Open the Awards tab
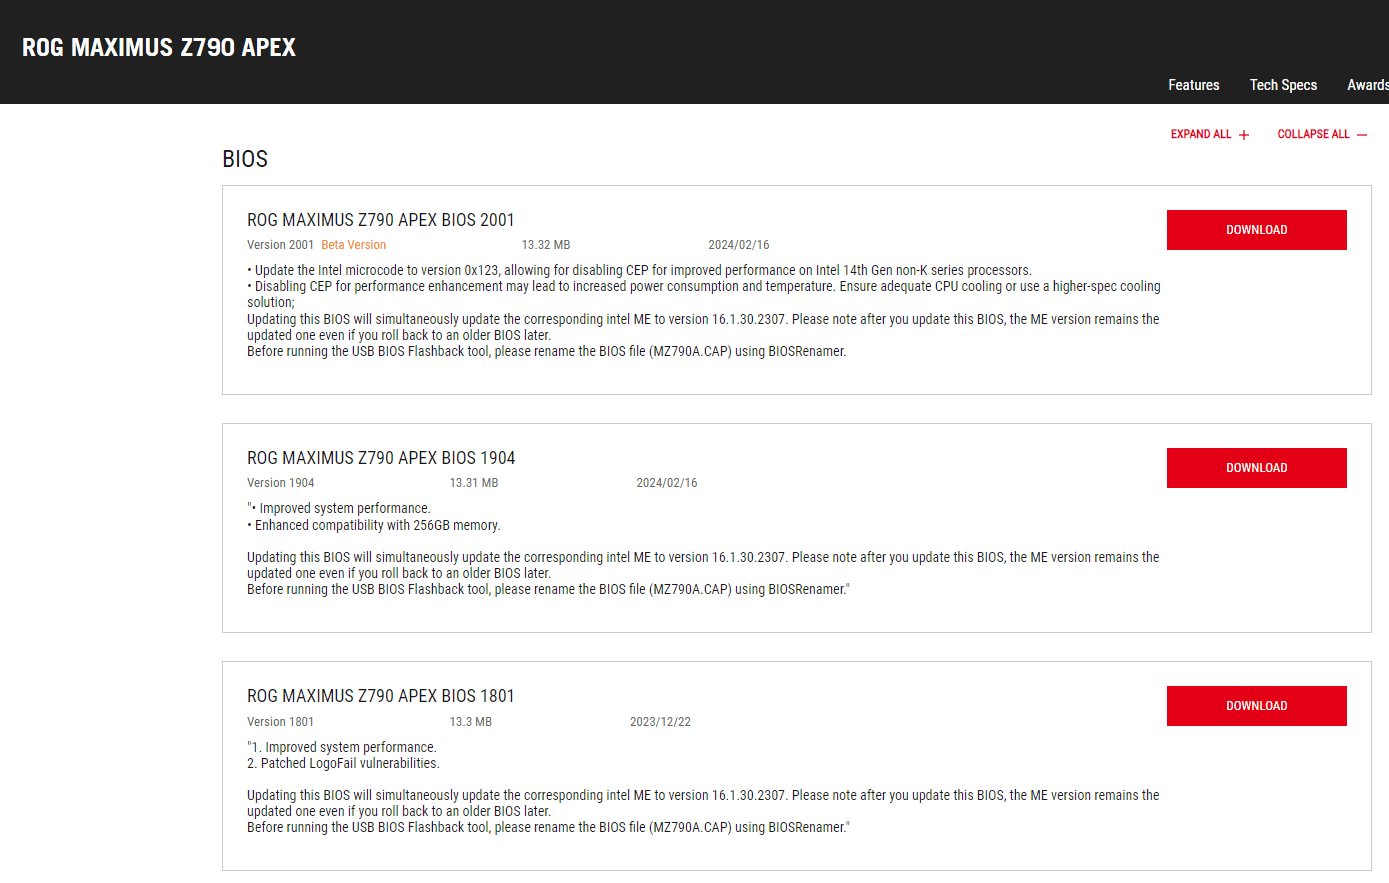The width and height of the screenshot is (1389, 883). (x=1367, y=85)
